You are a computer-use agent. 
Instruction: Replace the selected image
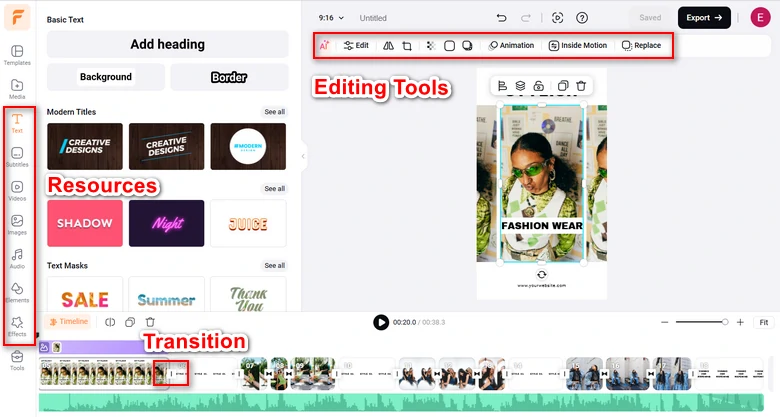click(641, 45)
